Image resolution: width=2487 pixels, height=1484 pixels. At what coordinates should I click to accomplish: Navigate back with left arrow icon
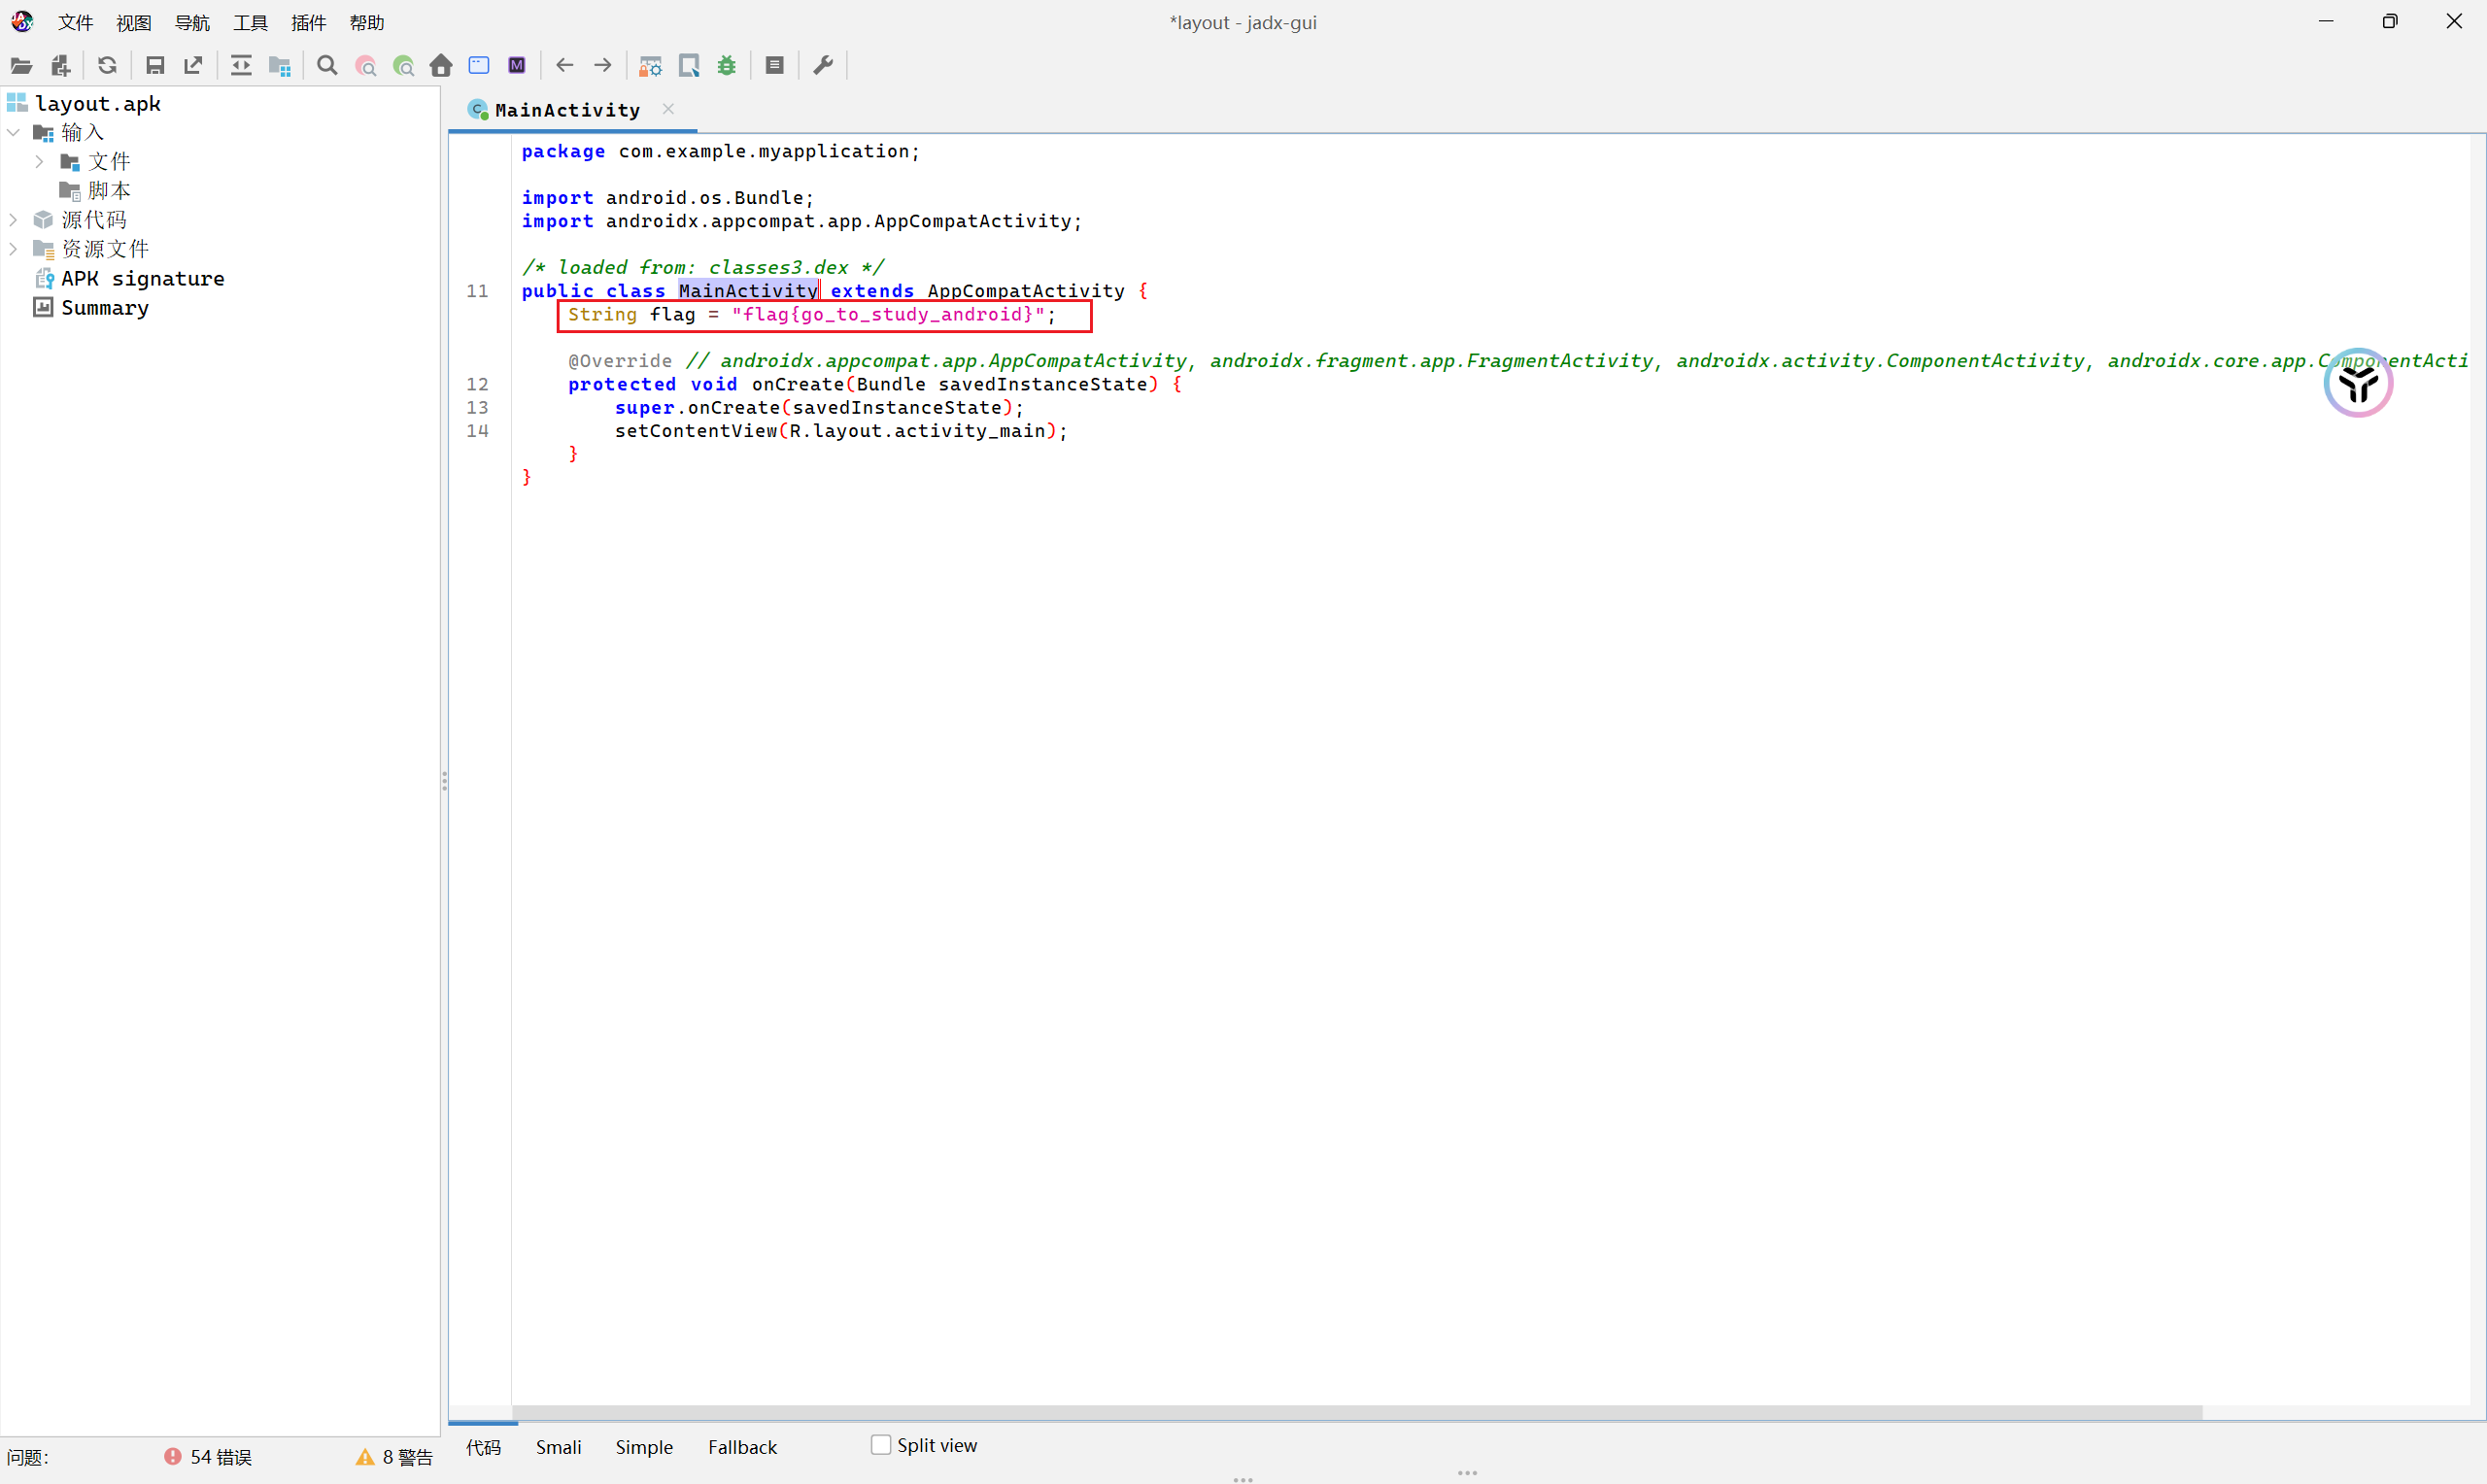pyautogui.click(x=565, y=66)
